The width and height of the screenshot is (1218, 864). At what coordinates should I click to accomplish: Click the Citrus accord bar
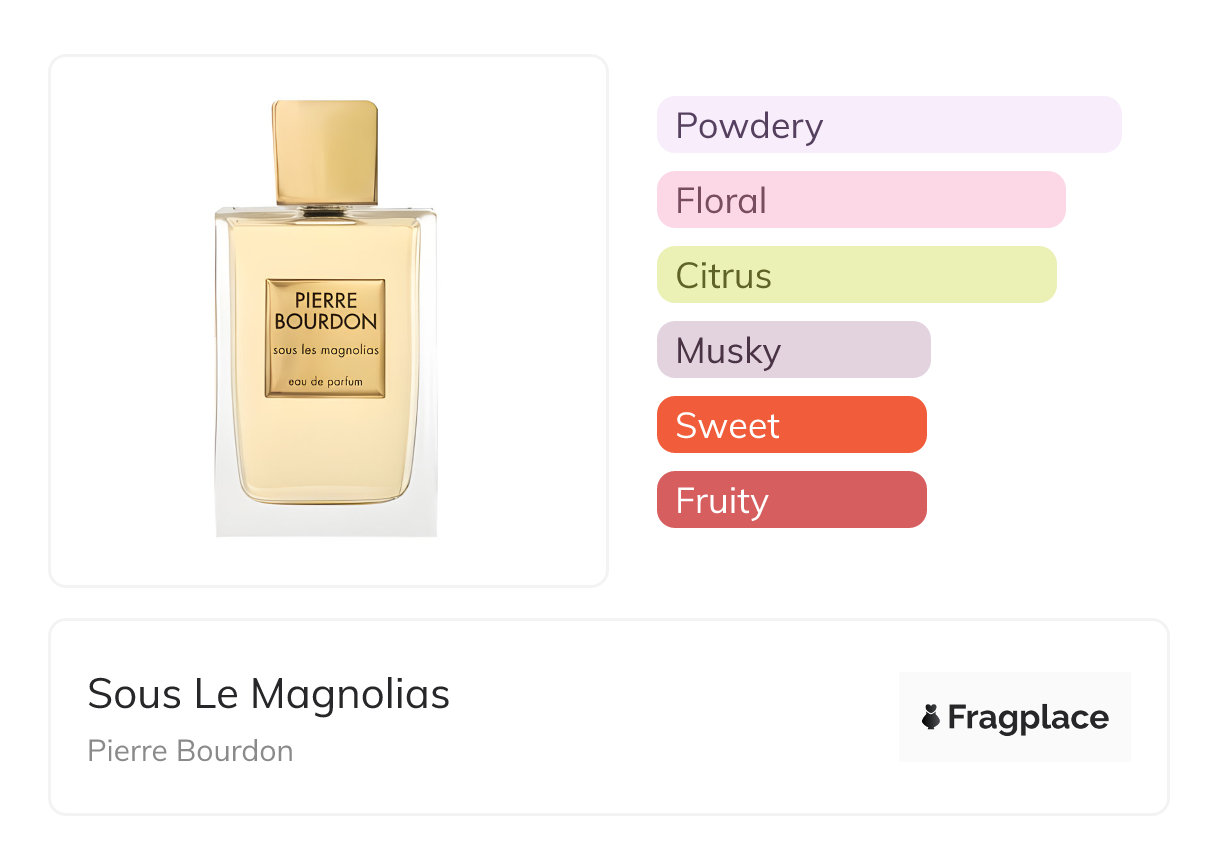click(x=856, y=275)
